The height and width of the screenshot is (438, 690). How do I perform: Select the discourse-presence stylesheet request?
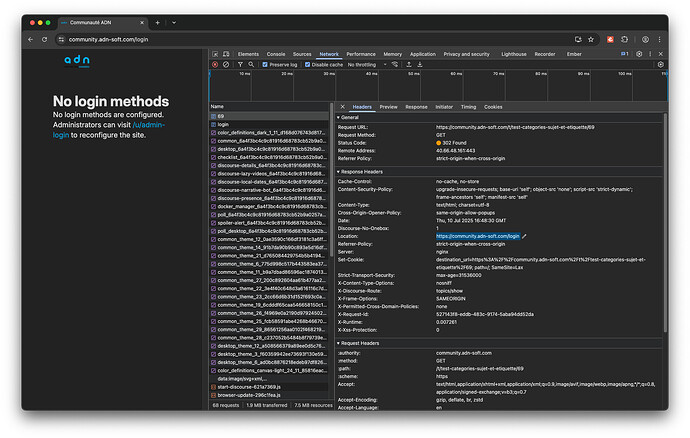[269, 198]
